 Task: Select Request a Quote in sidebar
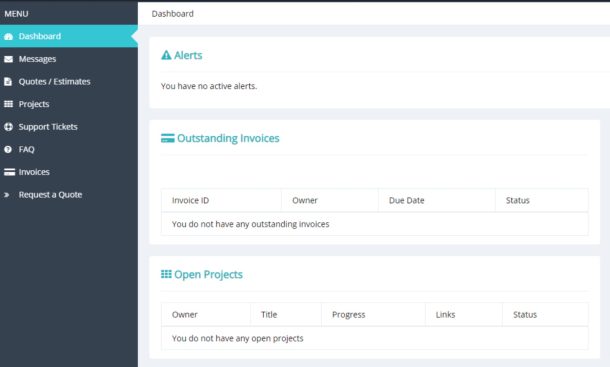tap(69, 195)
